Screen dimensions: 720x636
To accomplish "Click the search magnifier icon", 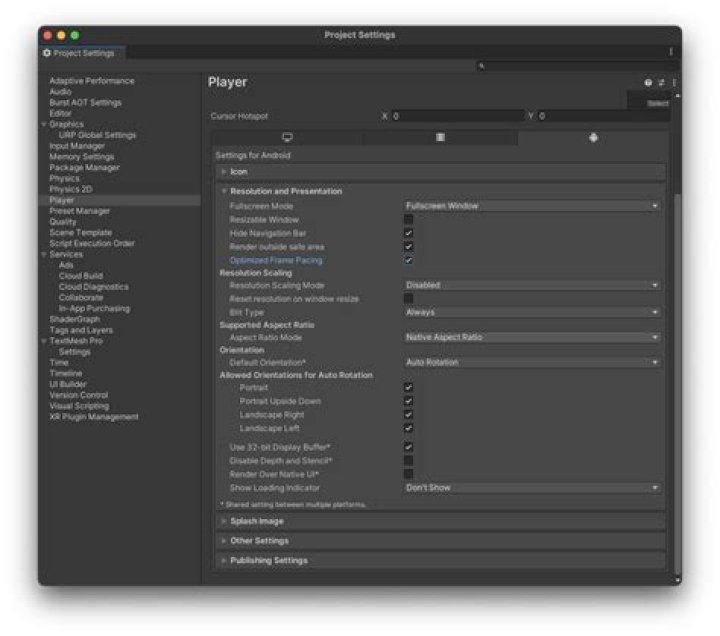I will tap(481, 66).
